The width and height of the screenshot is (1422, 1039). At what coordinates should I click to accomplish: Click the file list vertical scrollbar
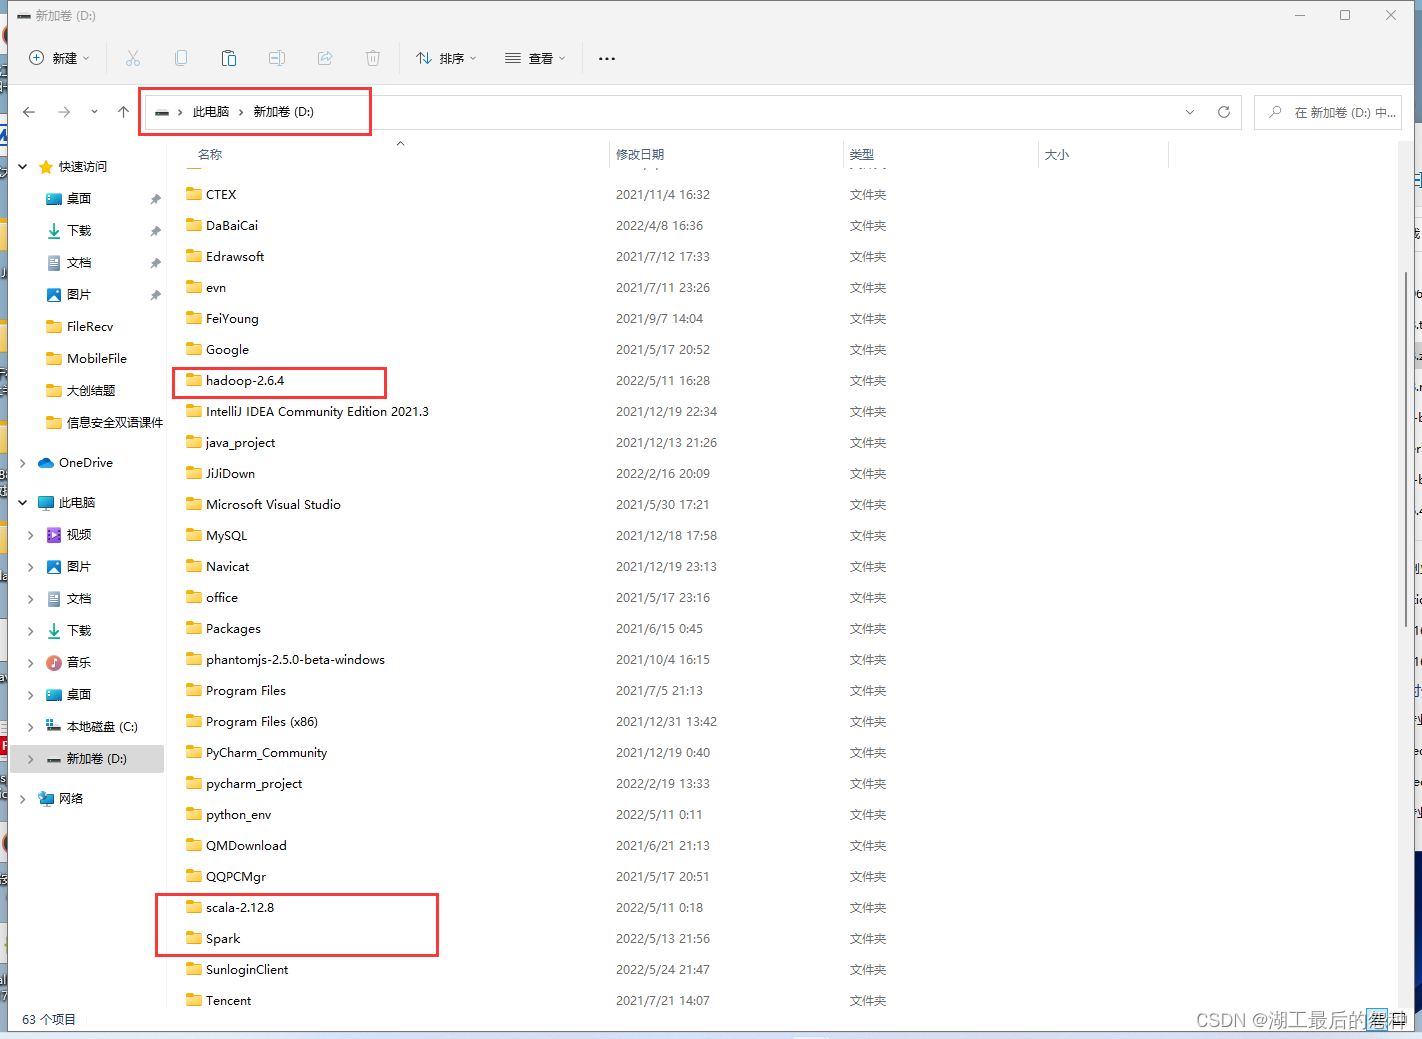pos(1406,450)
